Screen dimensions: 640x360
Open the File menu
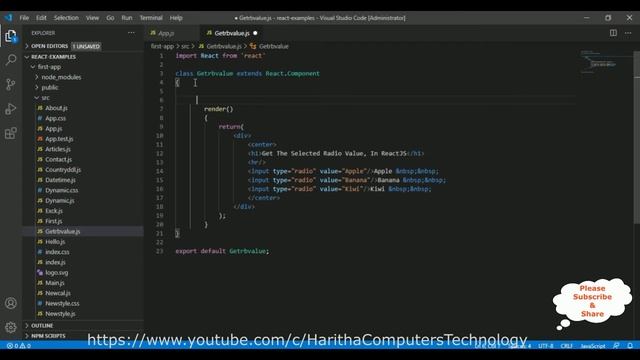(x=24, y=18)
